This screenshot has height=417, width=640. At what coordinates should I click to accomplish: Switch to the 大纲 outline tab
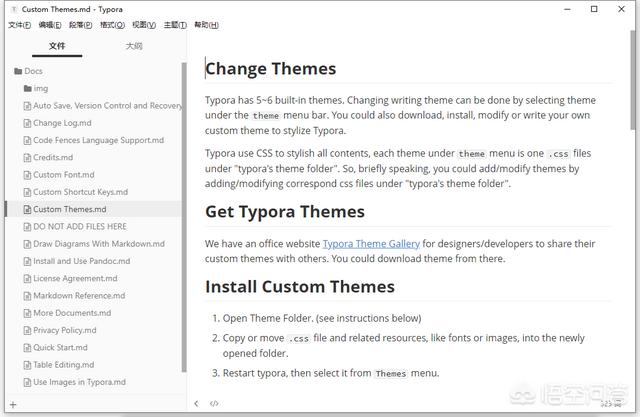[134, 46]
